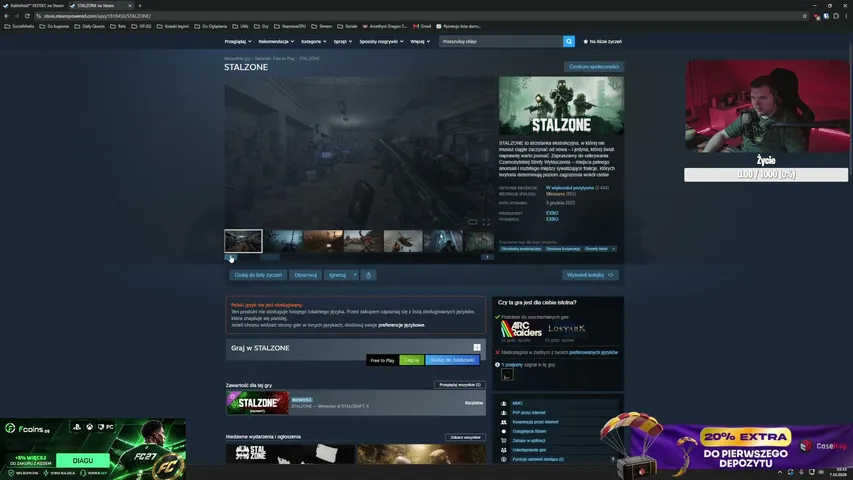Click the Ignoruj button
Viewport: 853px width, 480px height.
tap(337, 275)
